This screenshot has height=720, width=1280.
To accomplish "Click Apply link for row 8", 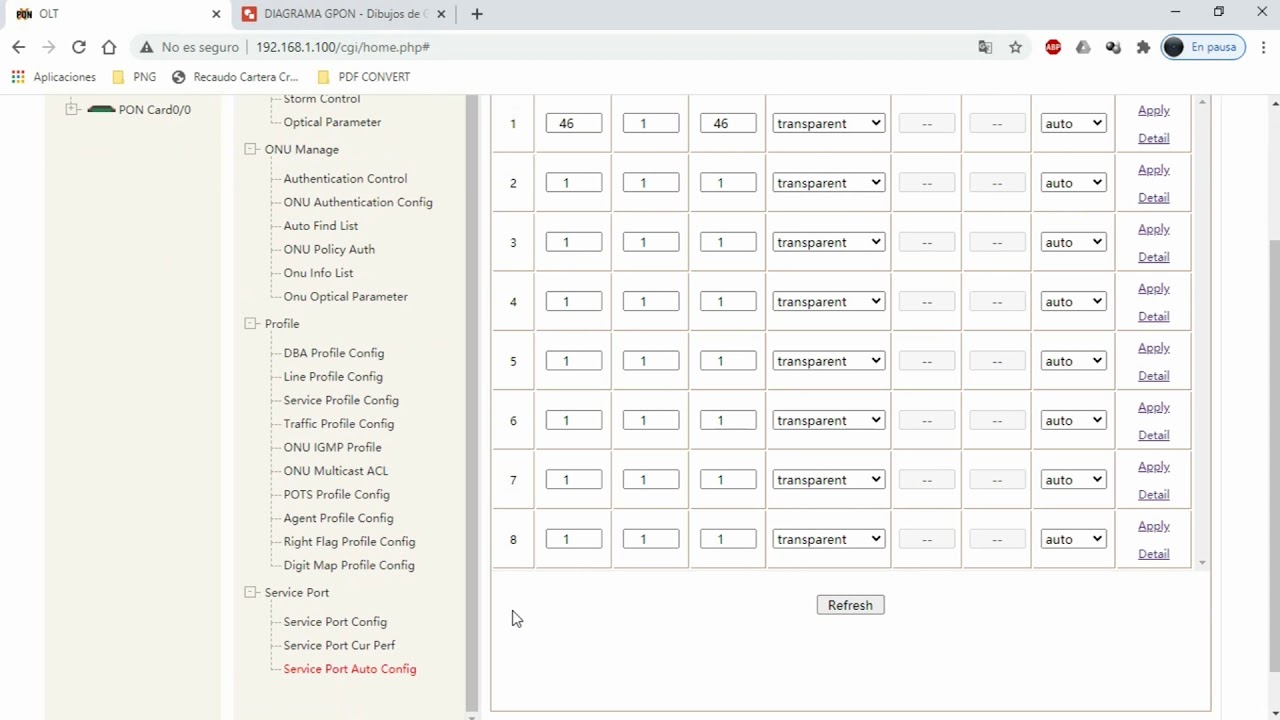I will coord(1153,526).
